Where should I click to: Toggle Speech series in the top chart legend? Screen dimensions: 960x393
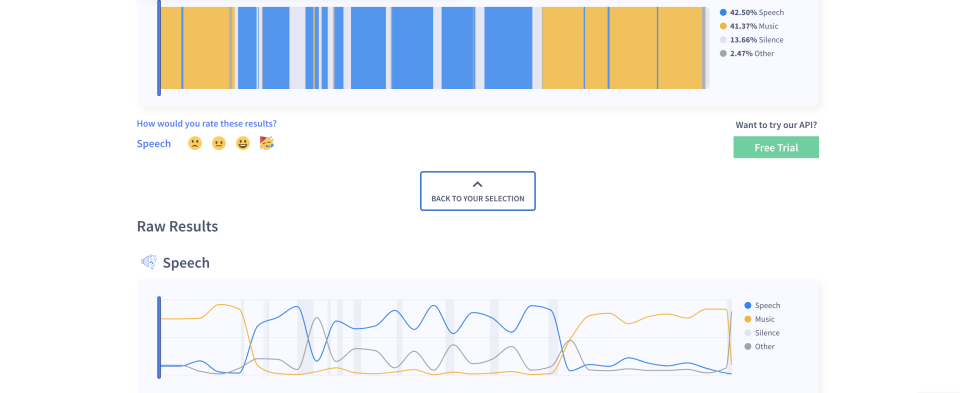pos(752,12)
